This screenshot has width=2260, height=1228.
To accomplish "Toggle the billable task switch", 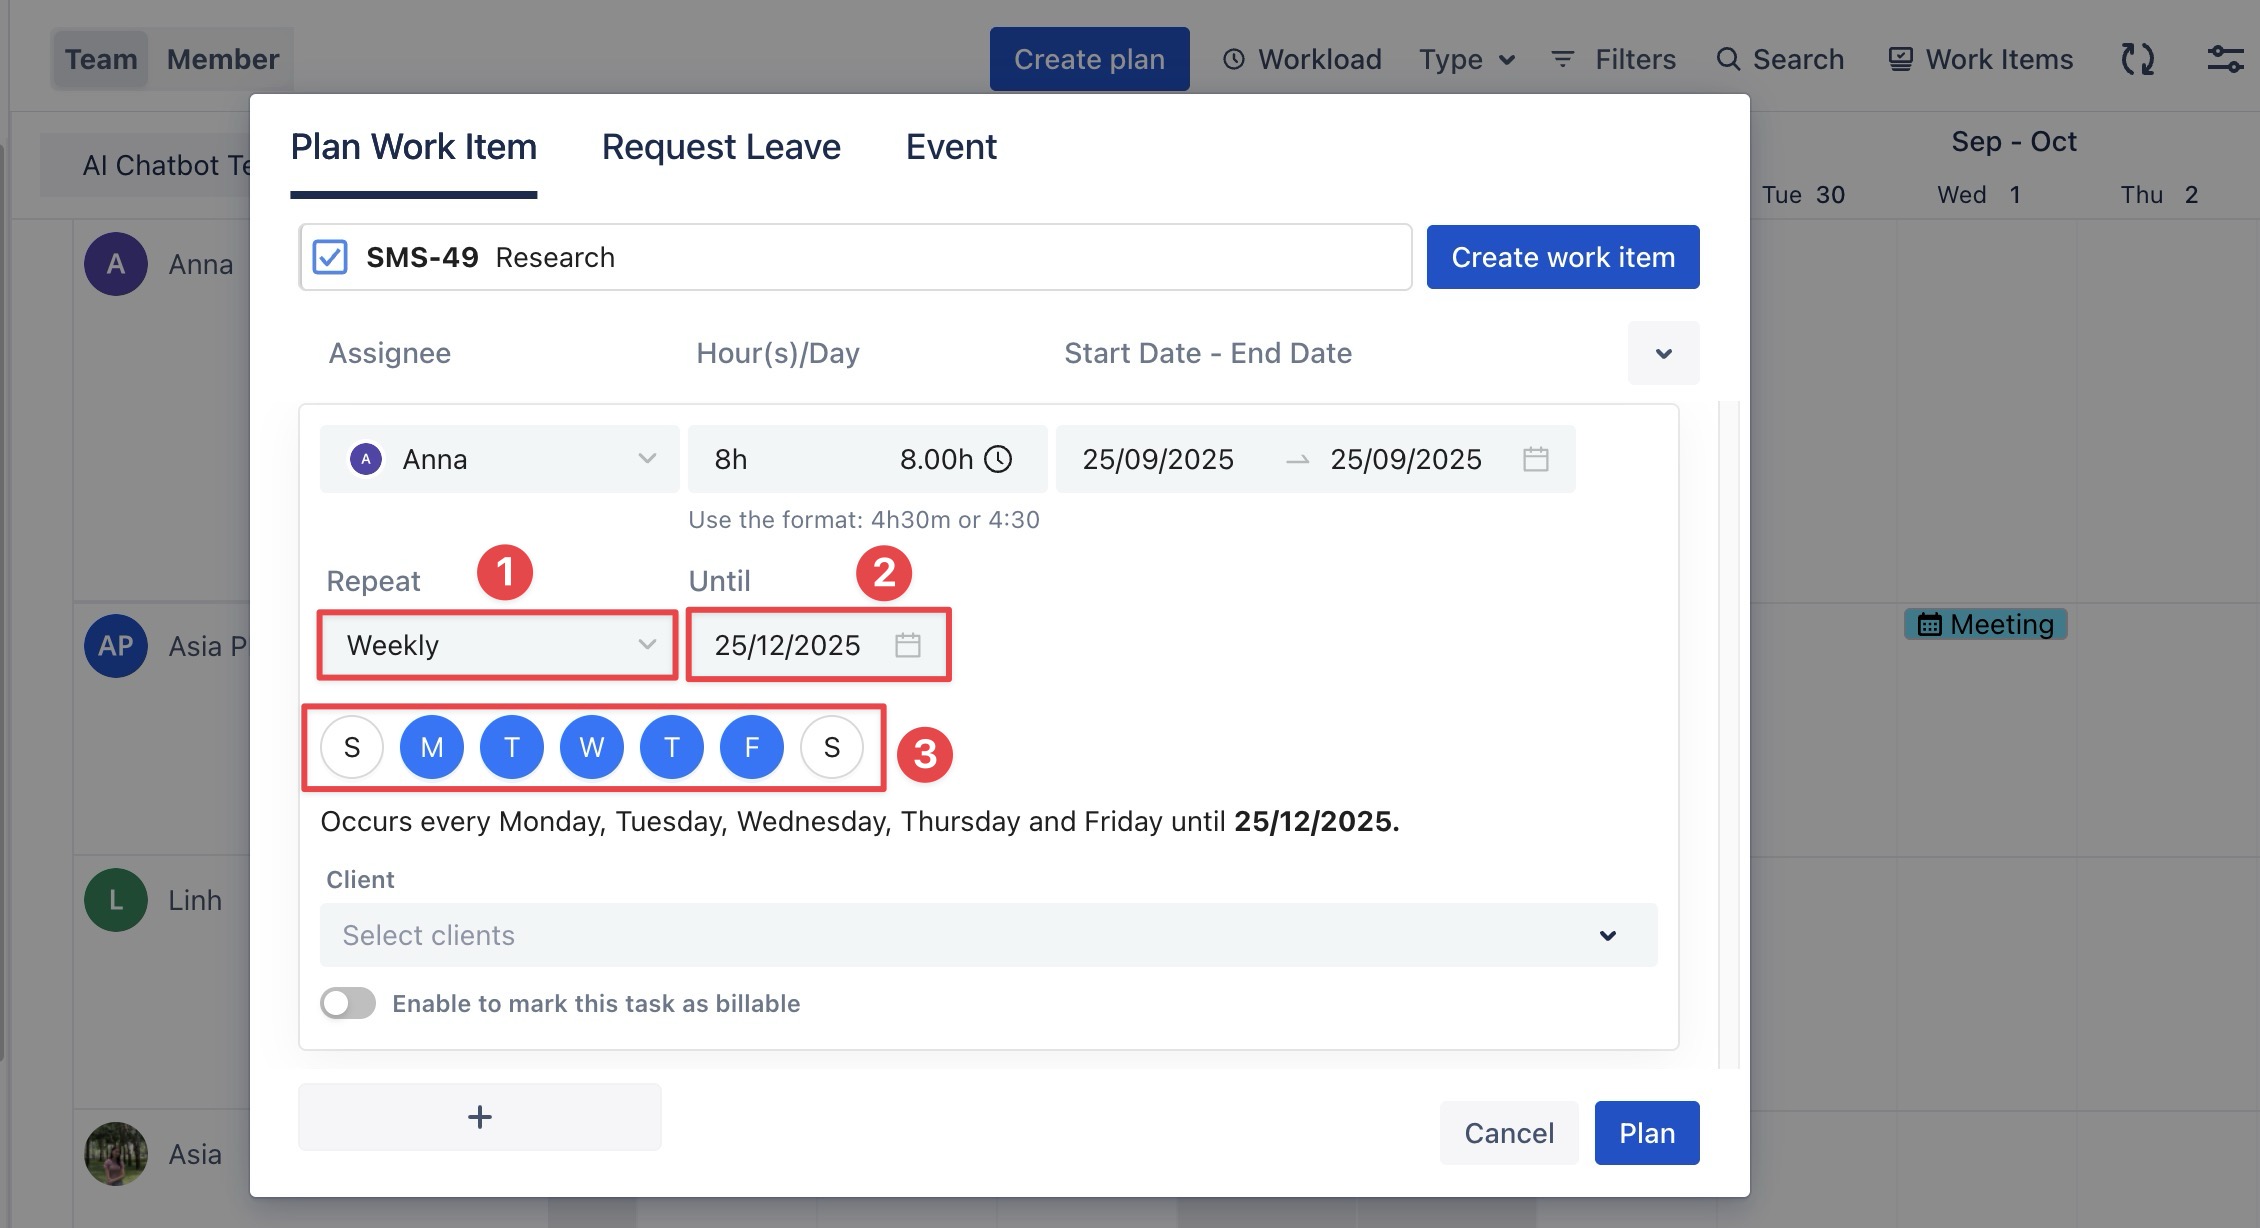I will [x=348, y=1003].
